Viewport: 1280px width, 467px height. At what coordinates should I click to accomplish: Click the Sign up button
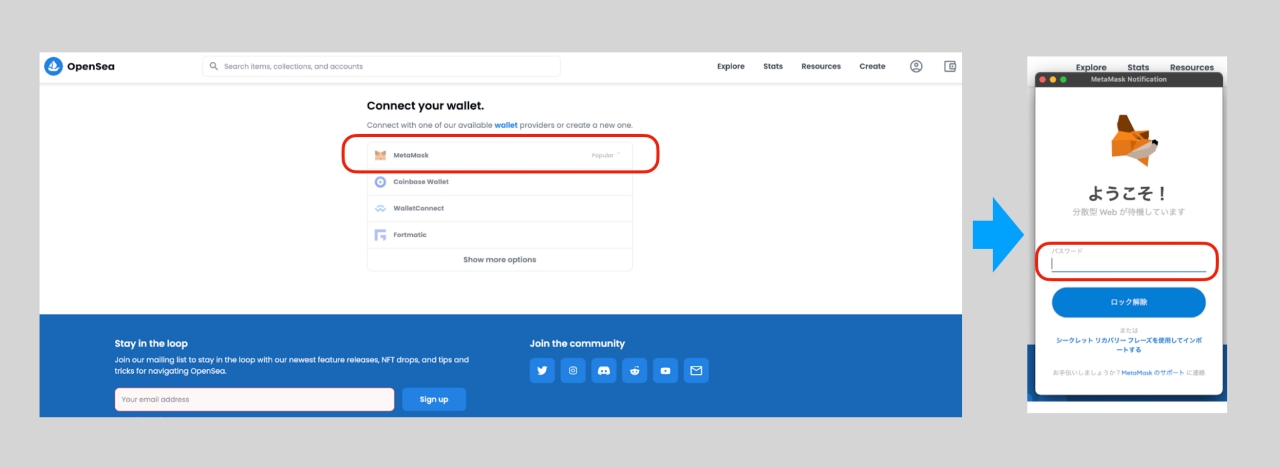click(x=434, y=399)
